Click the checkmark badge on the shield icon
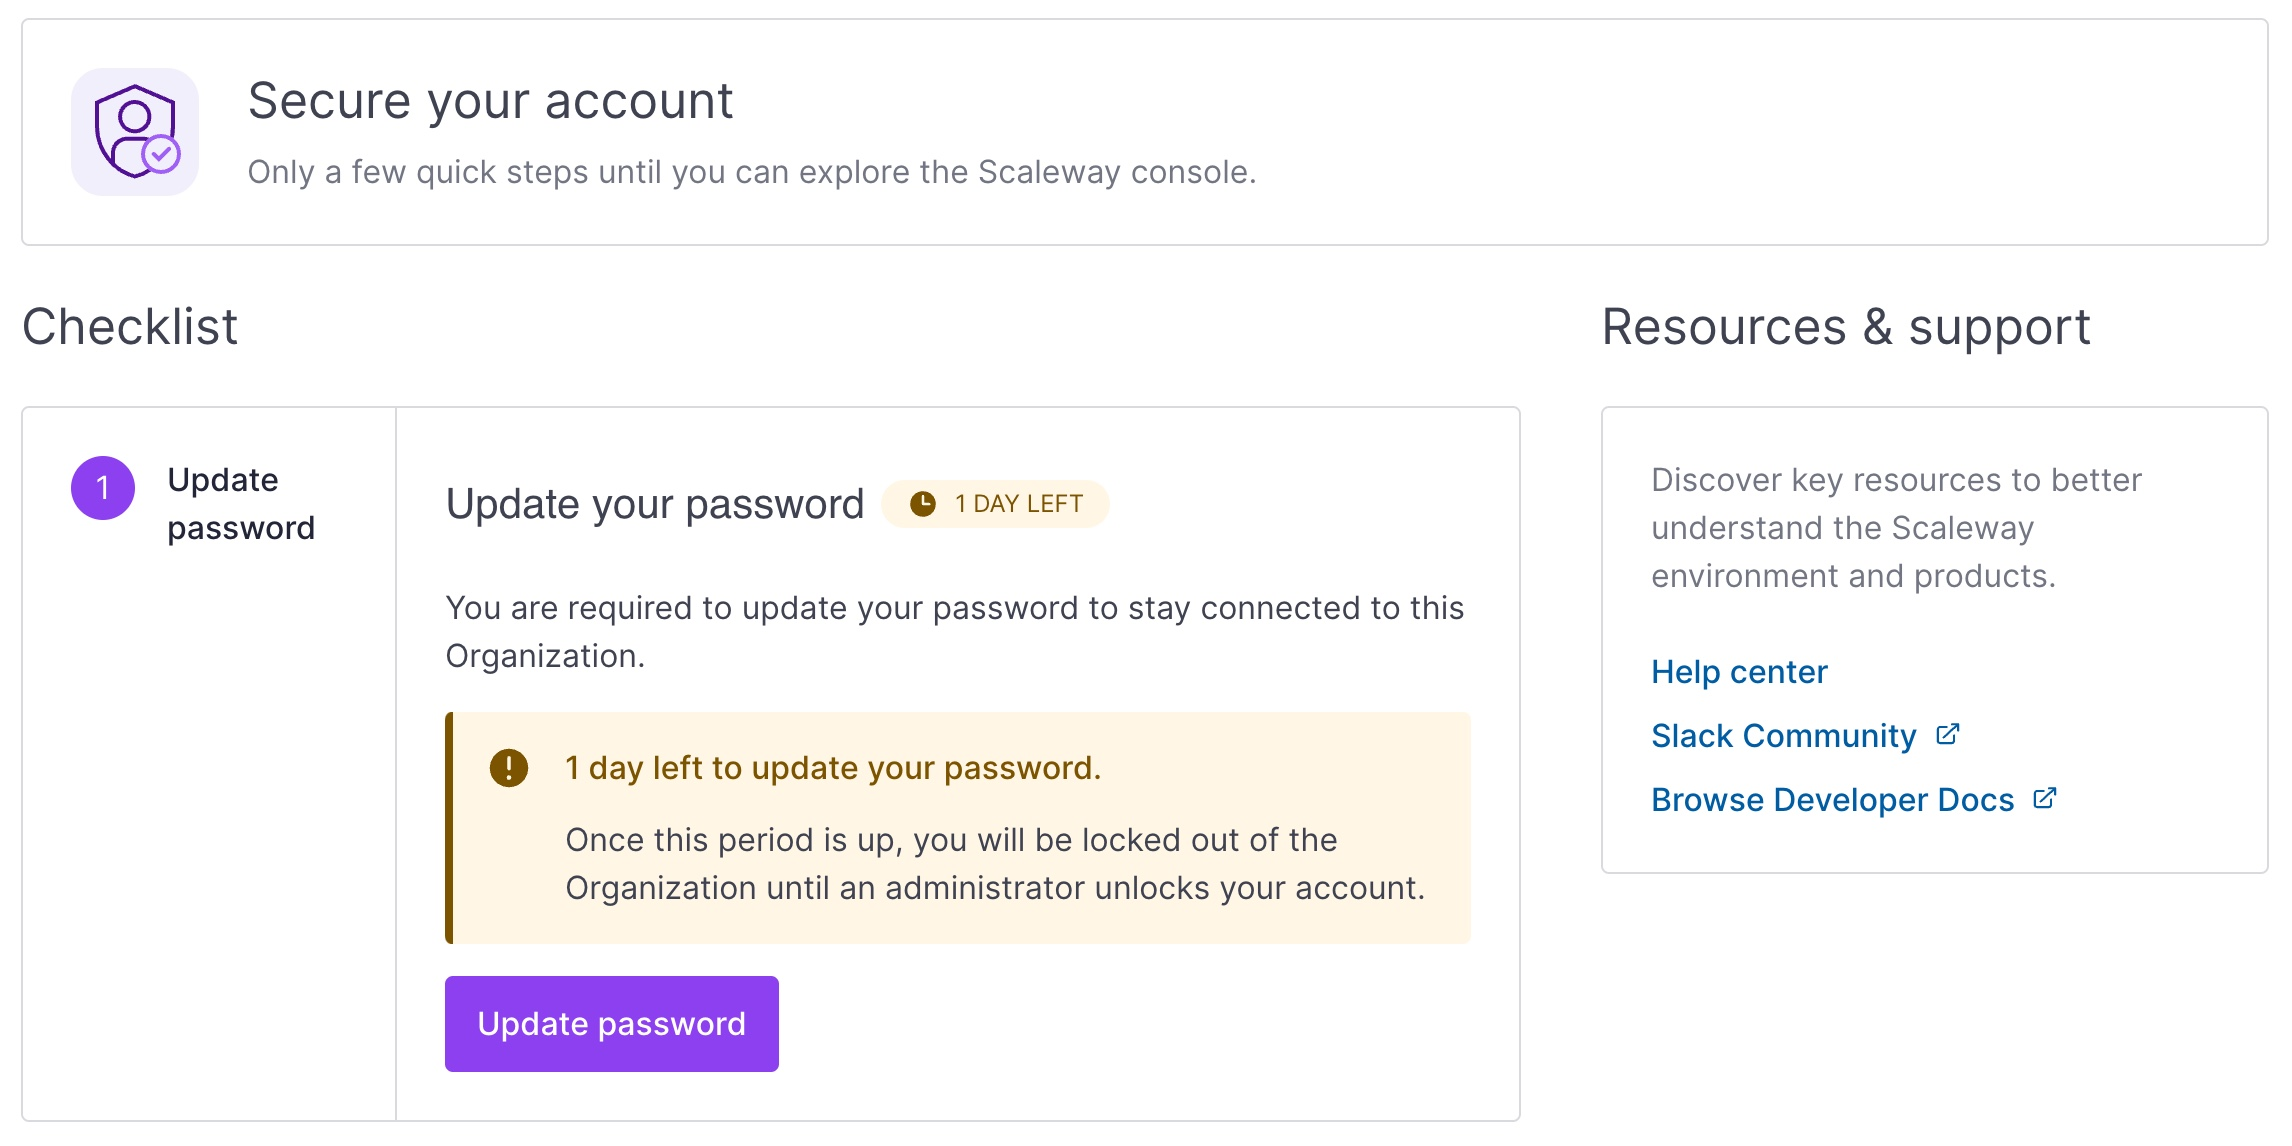The image size is (2292, 1146). 162,154
